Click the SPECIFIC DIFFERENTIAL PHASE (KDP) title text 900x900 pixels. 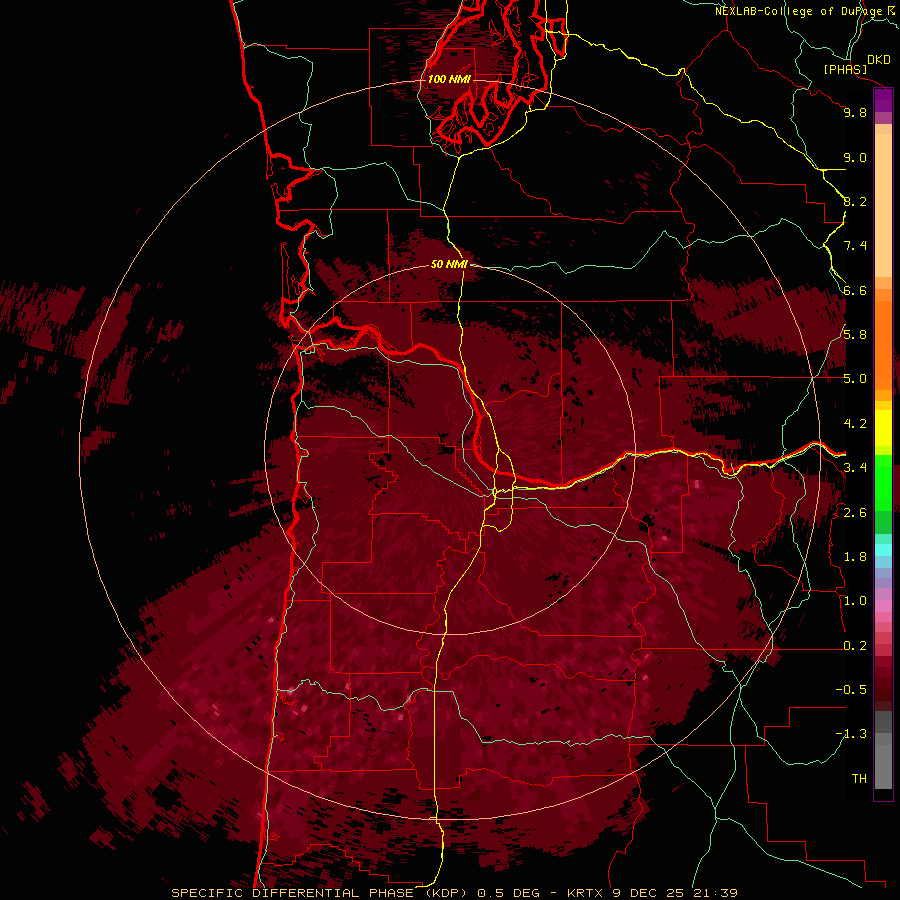click(x=317, y=893)
